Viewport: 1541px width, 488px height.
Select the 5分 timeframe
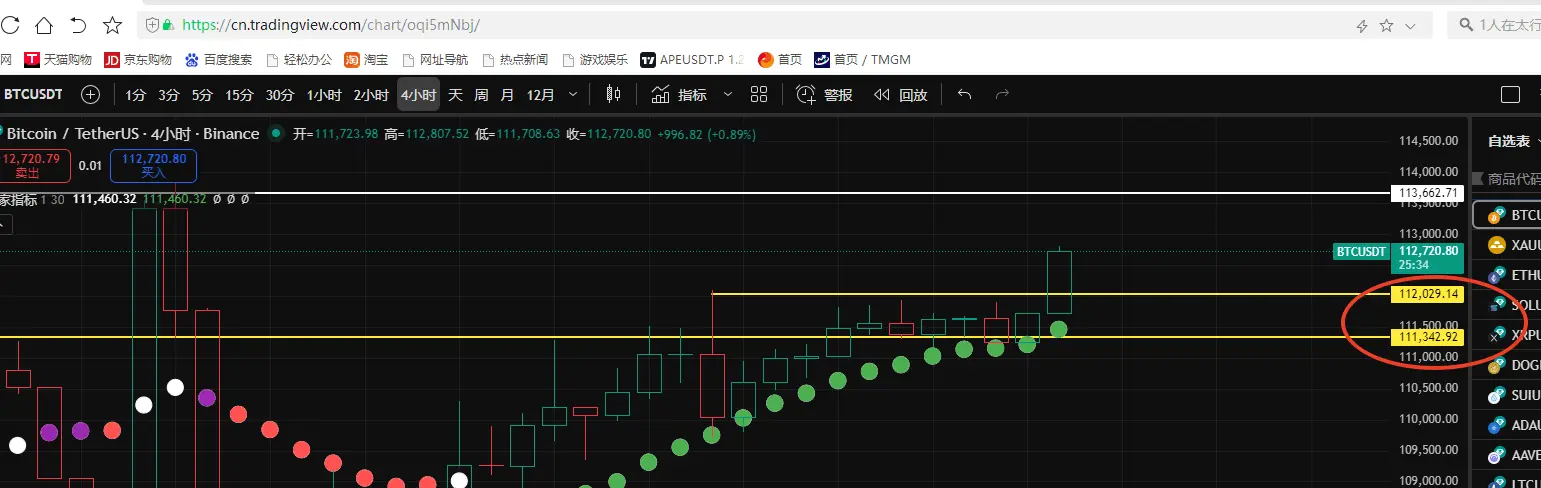click(x=203, y=95)
